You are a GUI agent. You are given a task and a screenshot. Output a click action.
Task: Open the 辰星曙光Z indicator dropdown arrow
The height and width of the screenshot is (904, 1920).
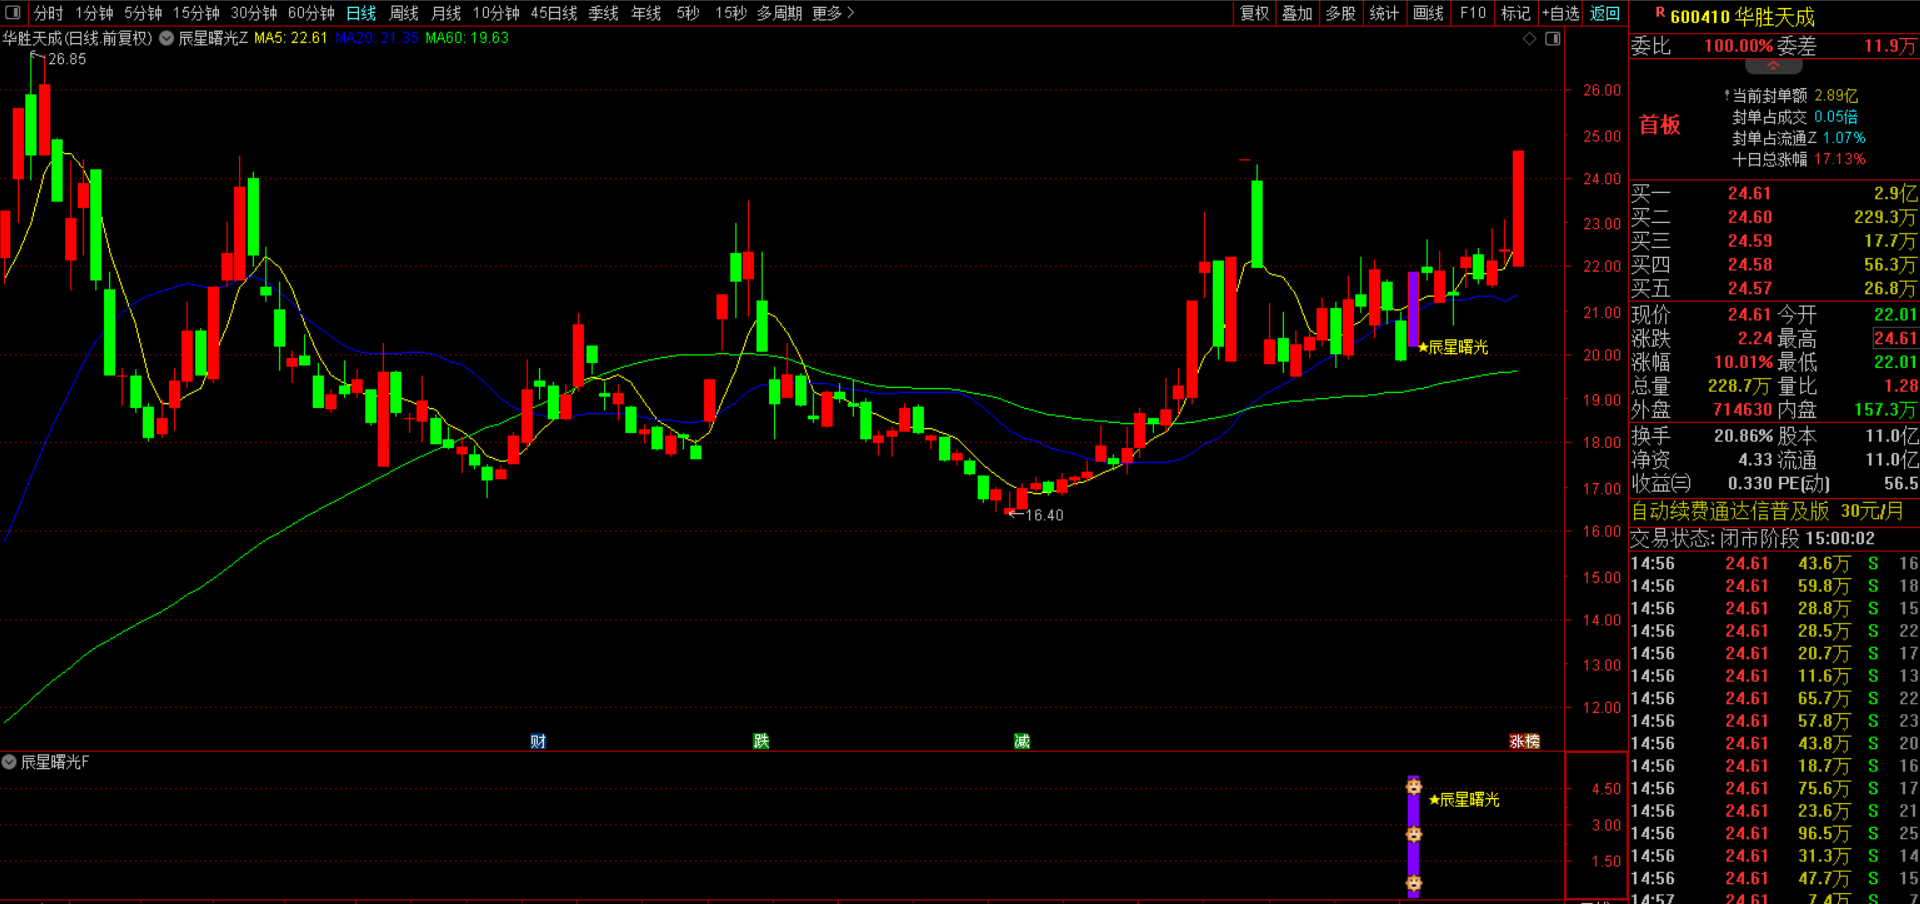167,39
